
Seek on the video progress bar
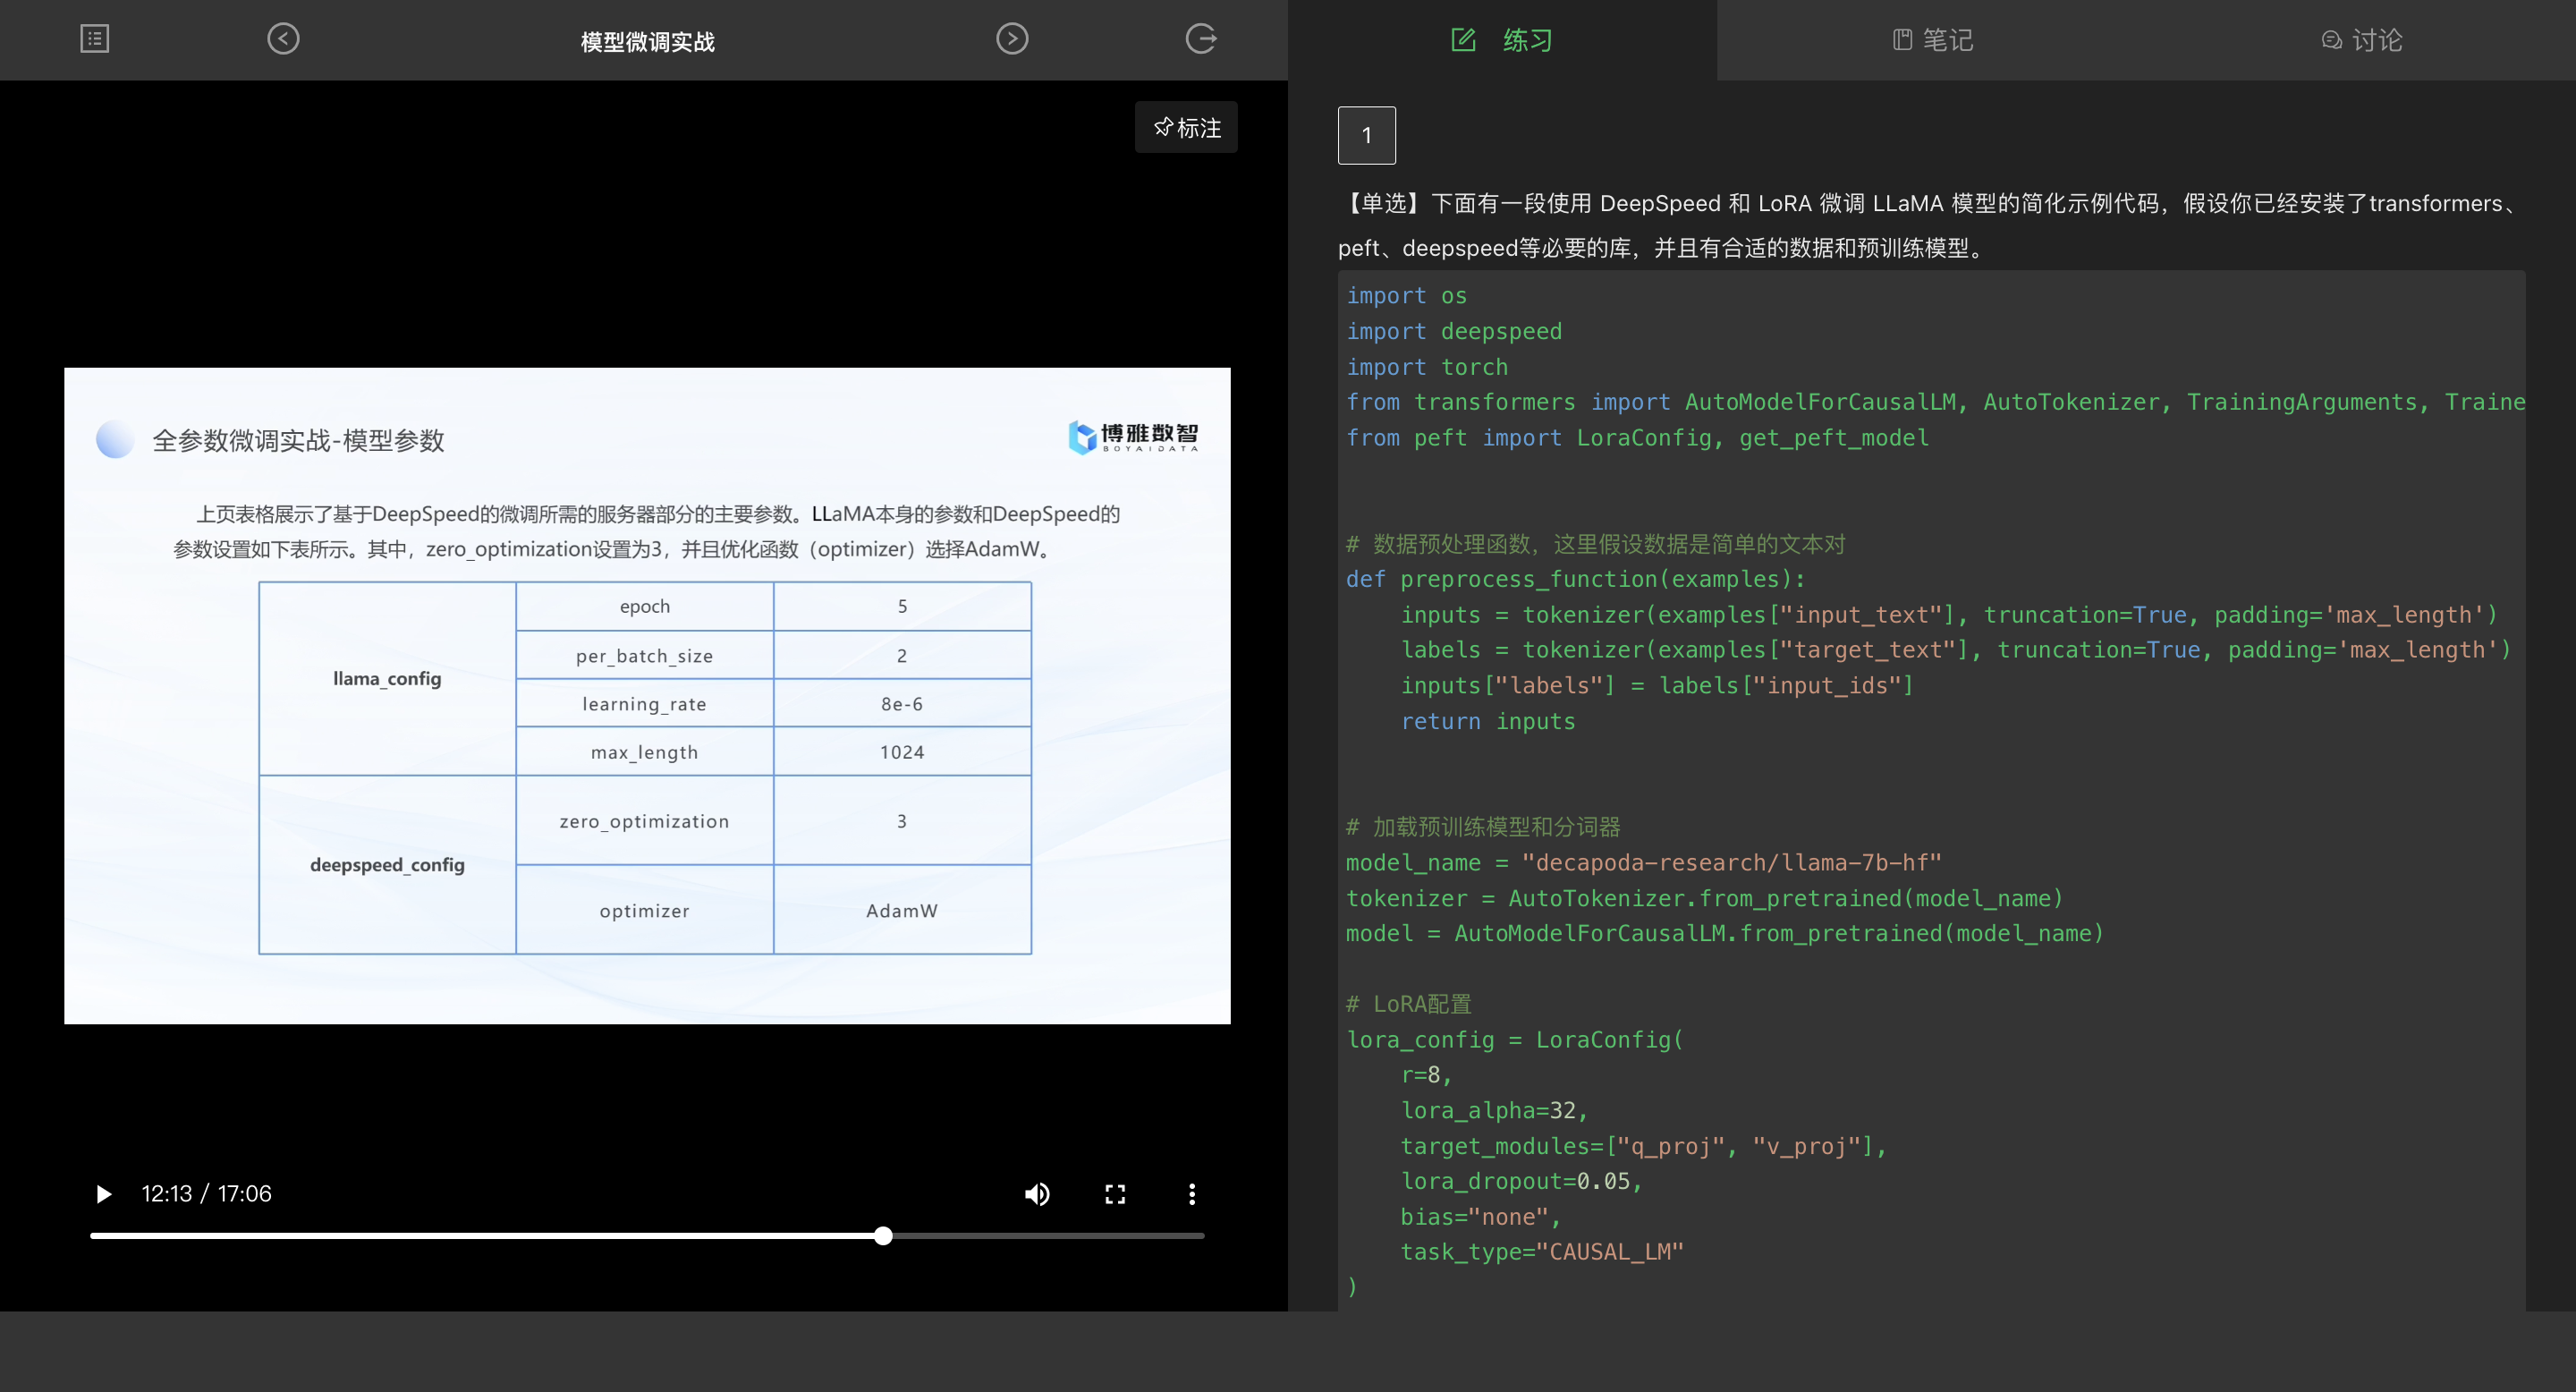click(647, 1236)
